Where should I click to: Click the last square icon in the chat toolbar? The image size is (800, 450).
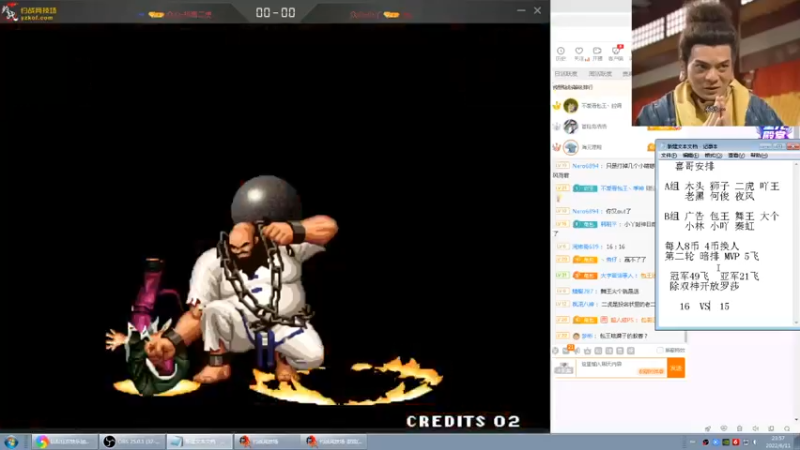(x=631, y=351)
